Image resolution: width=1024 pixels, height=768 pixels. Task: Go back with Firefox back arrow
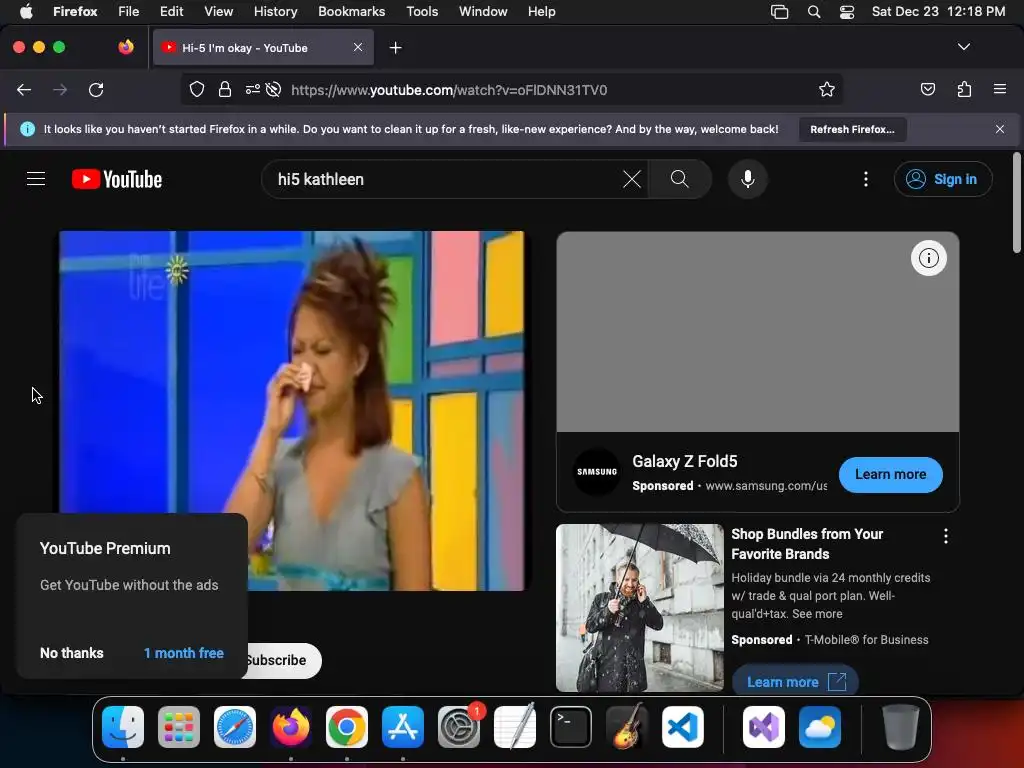point(24,89)
